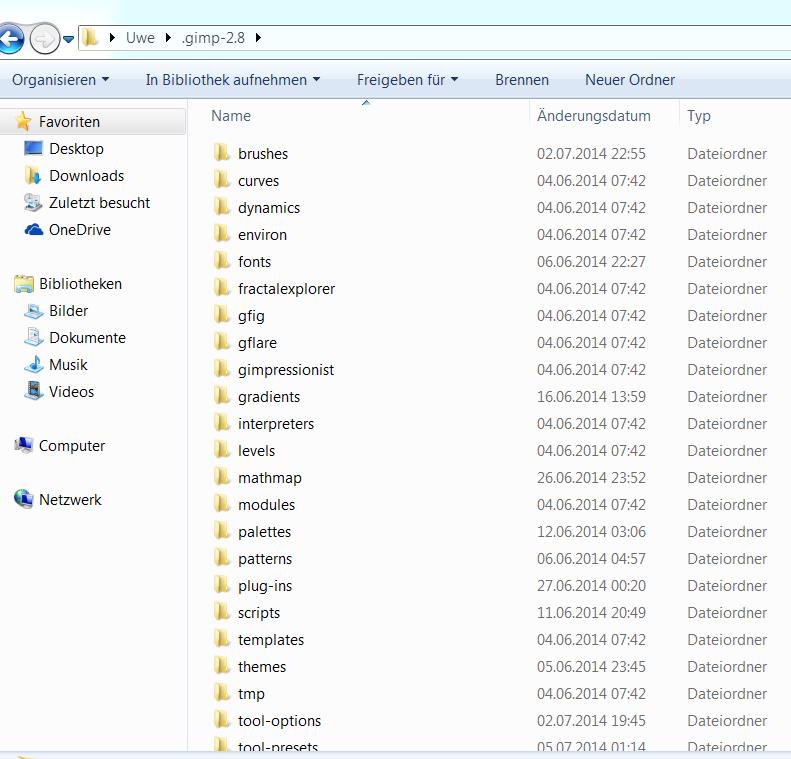
Task: Open the Bilder library
Action: (x=69, y=311)
